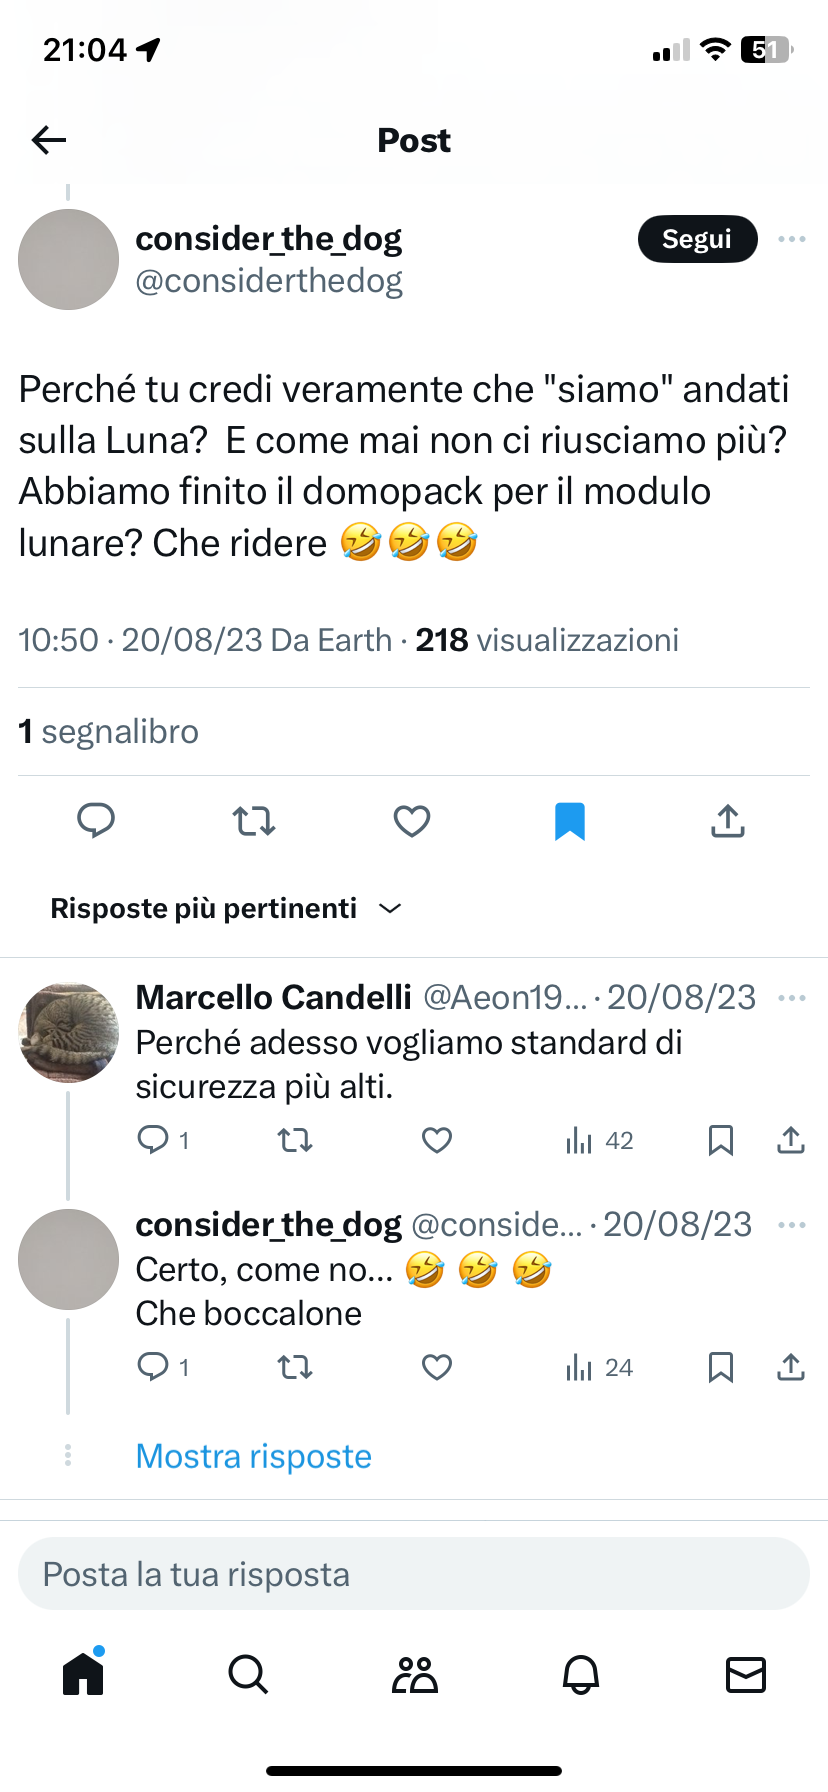Open the Search tab in bottom navigation
Screen dimensions: 828x1792
248,1674
